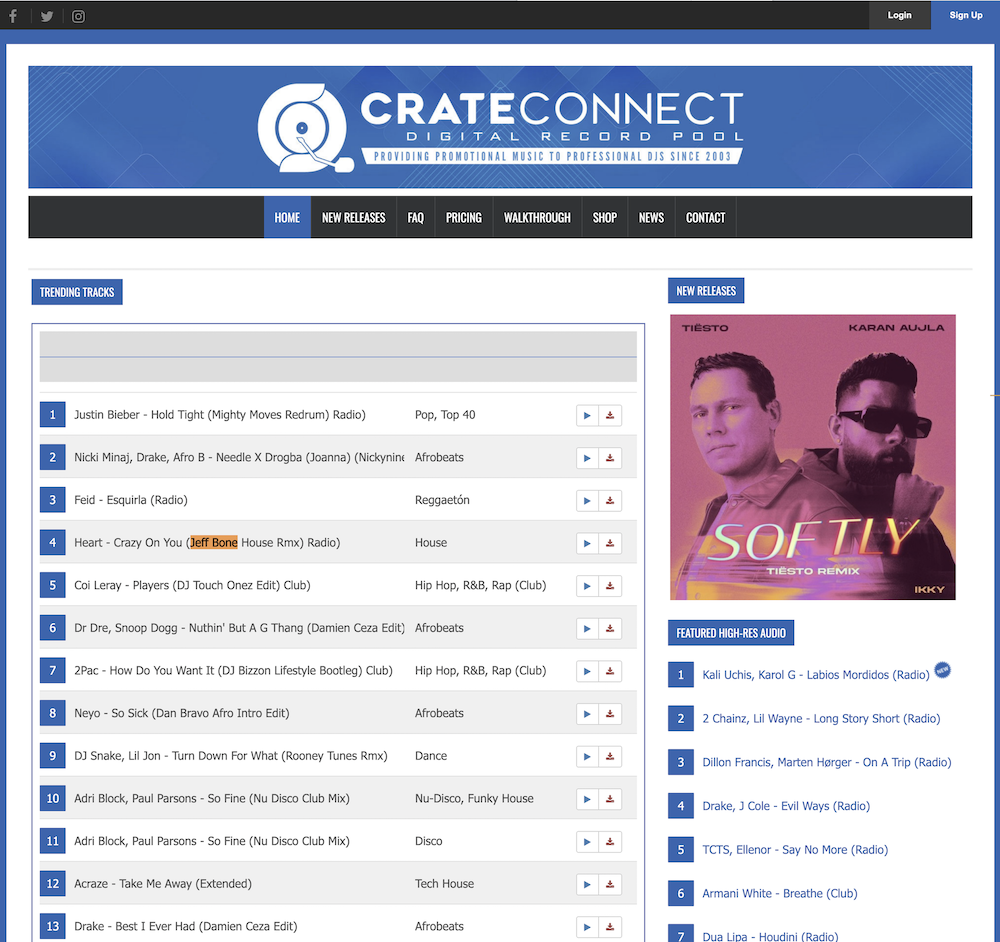The width and height of the screenshot is (1000, 942).
Task: Open NEW RELEASES in navigation bar
Action: click(353, 217)
